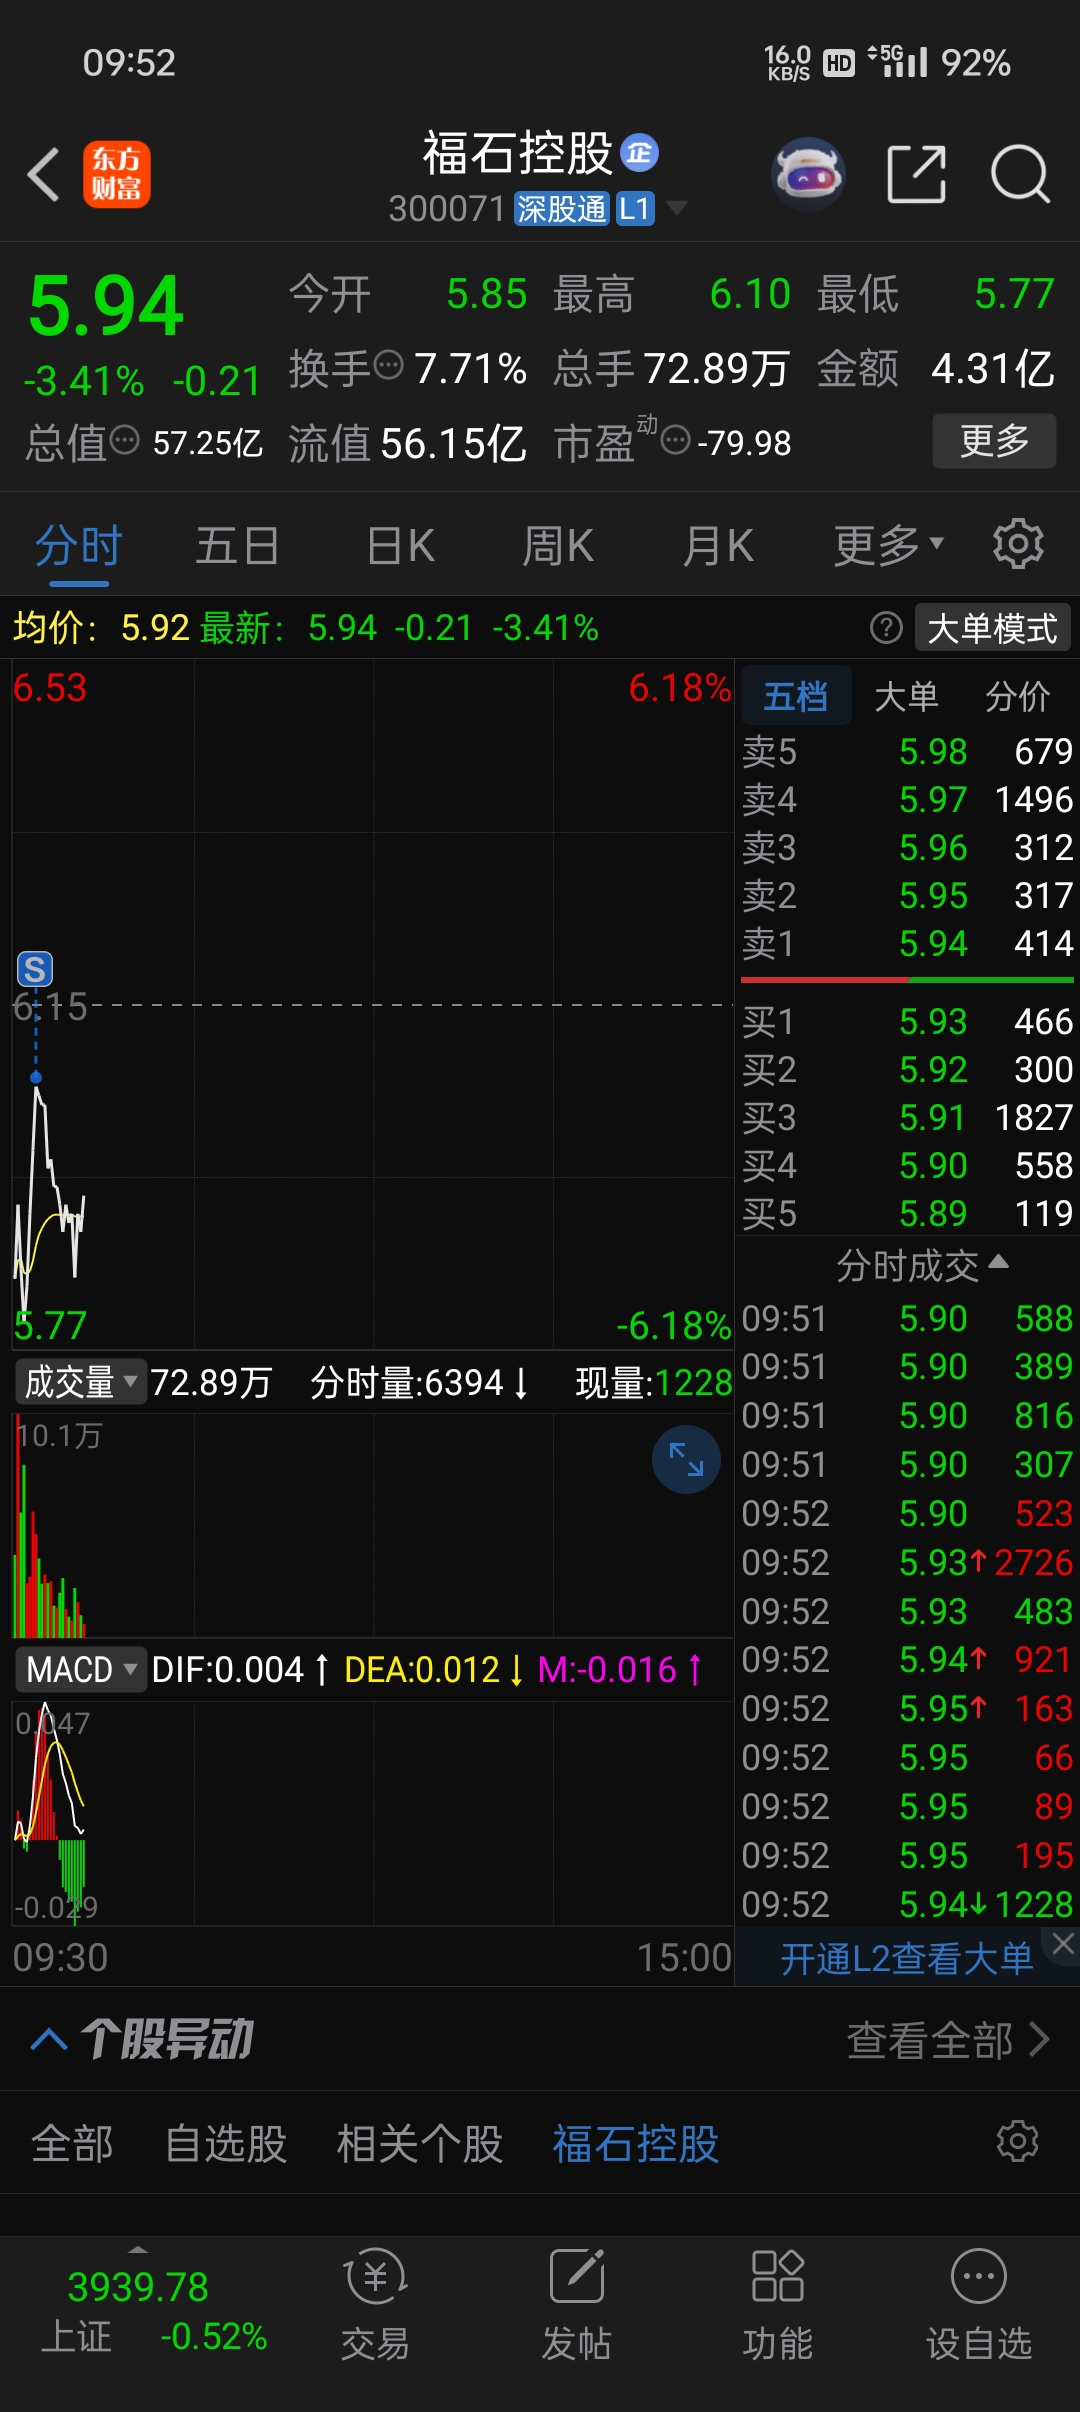Select 自选股 filter tab
The height and width of the screenshot is (2412, 1080).
pyautogui.click(x=226, y=2143)
